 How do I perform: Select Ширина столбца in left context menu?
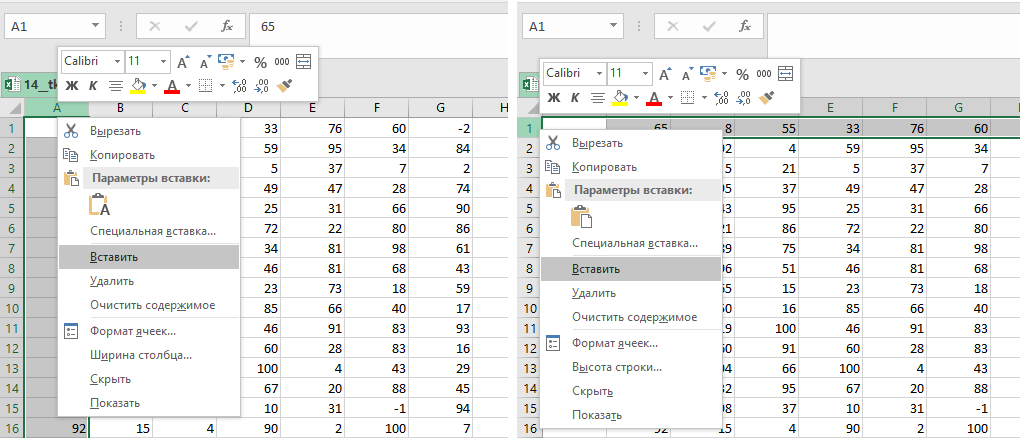[x=141, y=355]
